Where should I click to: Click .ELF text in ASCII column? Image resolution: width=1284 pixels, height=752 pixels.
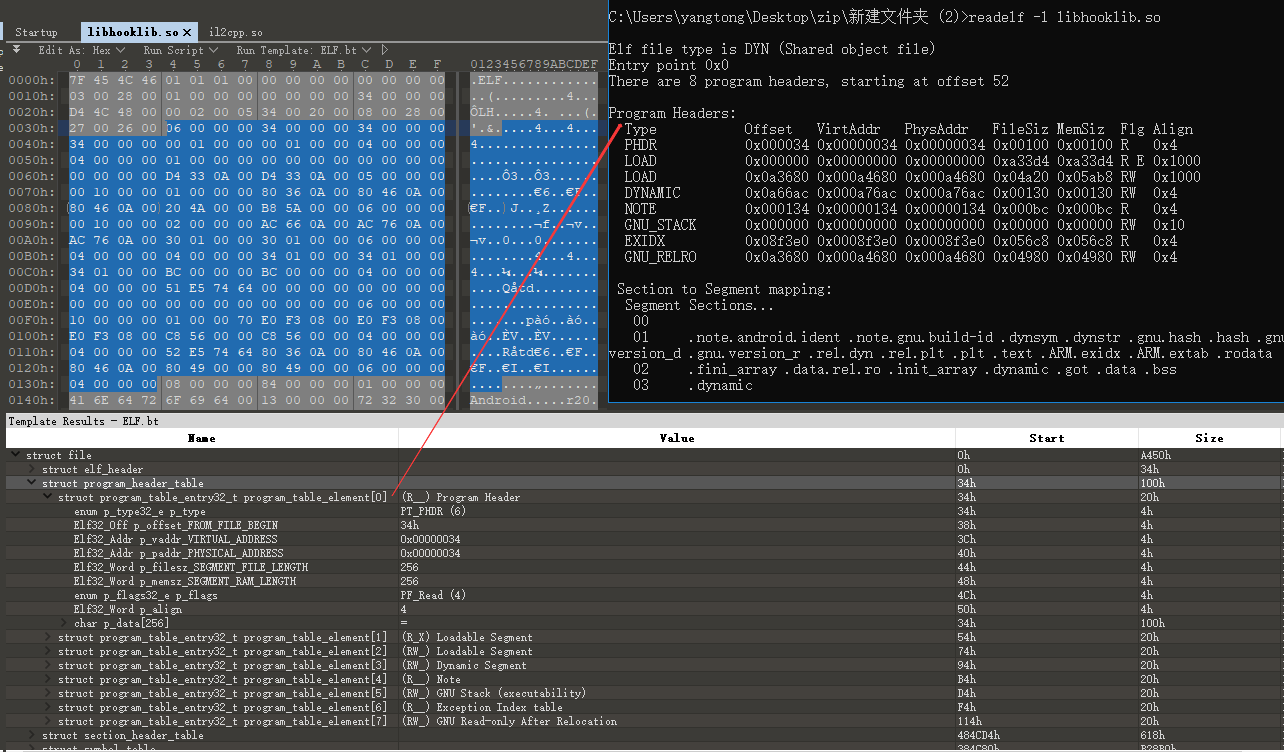click(x=486, y=80)
